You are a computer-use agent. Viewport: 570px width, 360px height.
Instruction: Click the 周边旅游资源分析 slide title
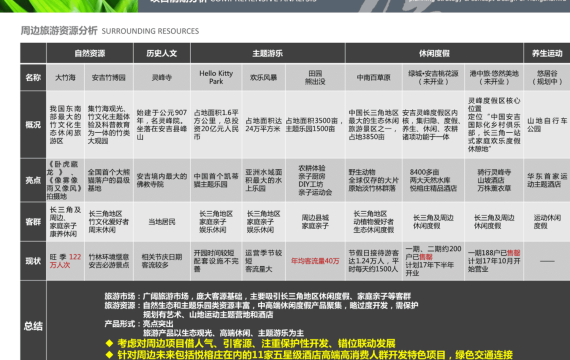tap(59, 31)
